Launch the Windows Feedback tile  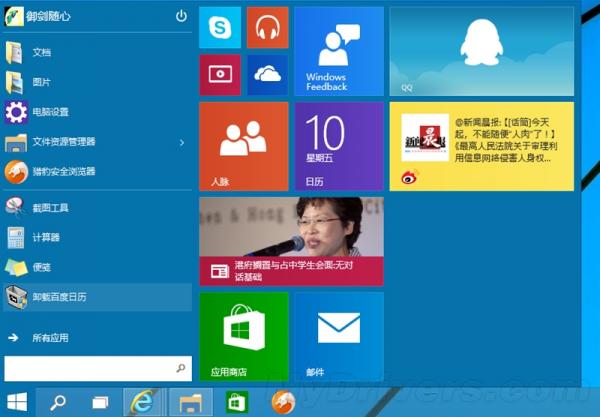tap(338, 51)
